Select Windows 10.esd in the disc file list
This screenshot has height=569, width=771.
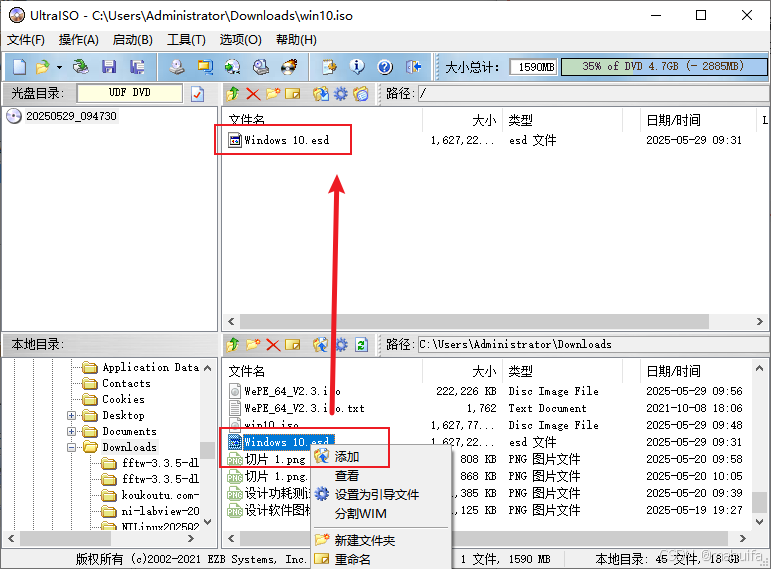(x=287, y=140)
